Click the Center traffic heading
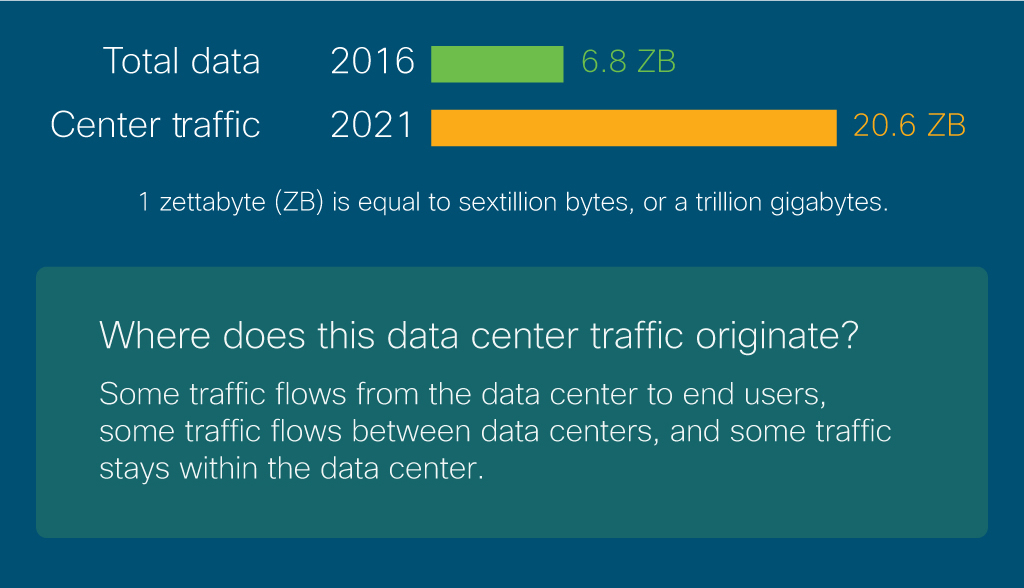Viewport: 1024px width, 588px height. pos(155,125)
